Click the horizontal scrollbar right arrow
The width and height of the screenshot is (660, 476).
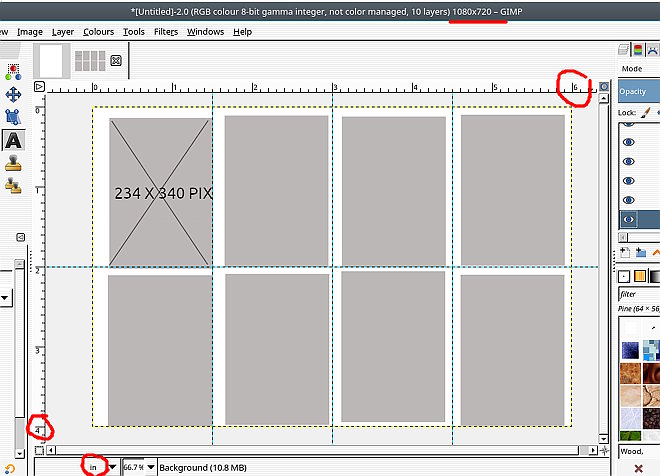593,450
